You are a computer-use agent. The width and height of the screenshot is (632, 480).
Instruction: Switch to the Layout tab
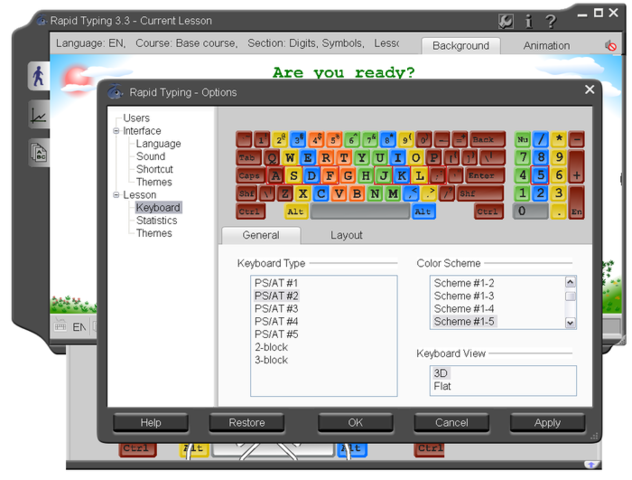tap(346, 235)
